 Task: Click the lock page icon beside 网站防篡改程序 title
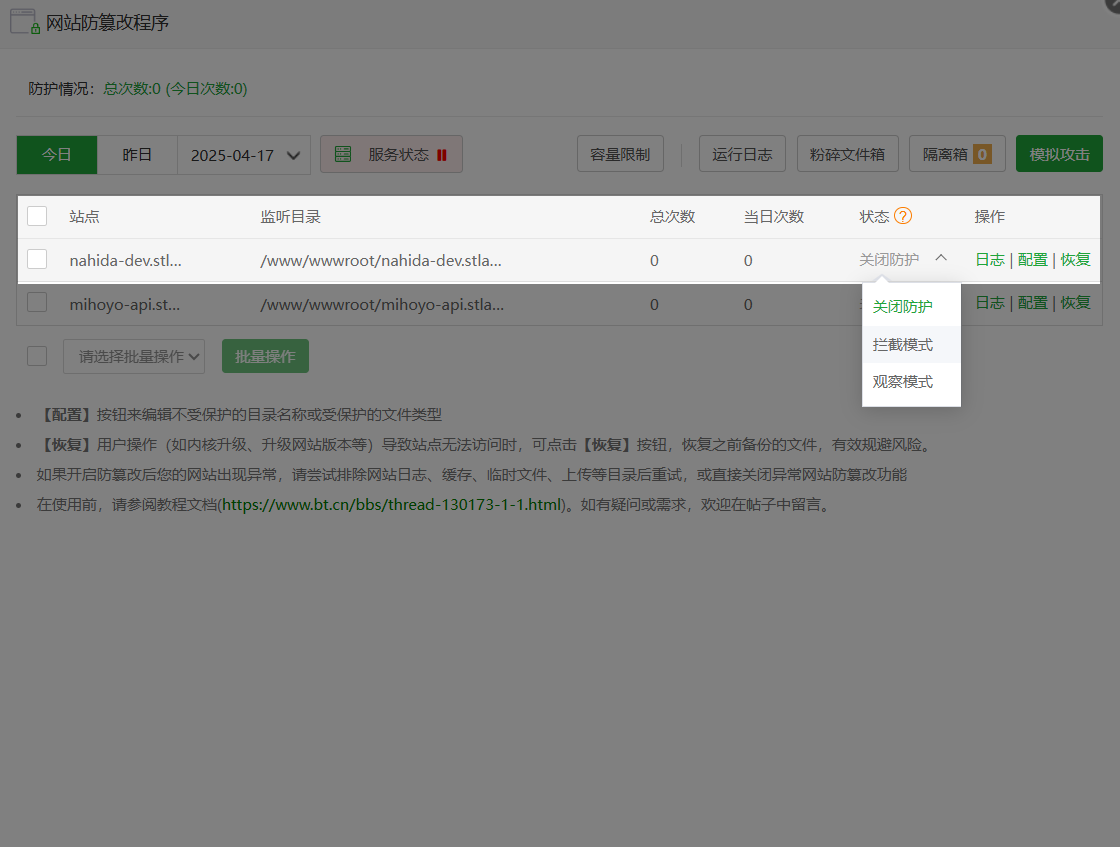(24, 21)
